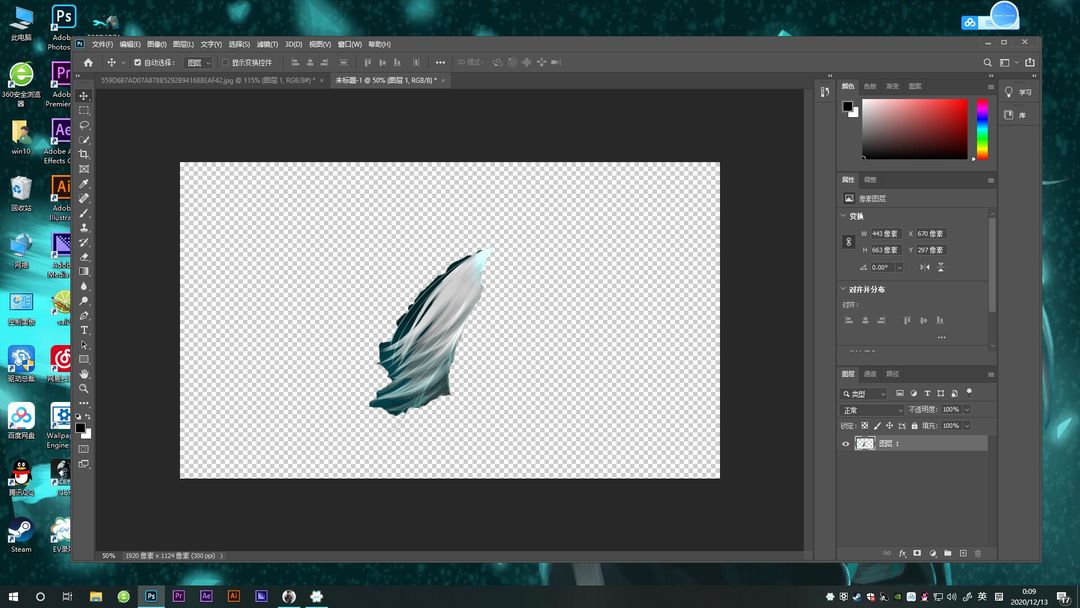Adjust the rainbow hue slider
The height and width of the screenshot is (608, 1080).
[x=982, y=129]
